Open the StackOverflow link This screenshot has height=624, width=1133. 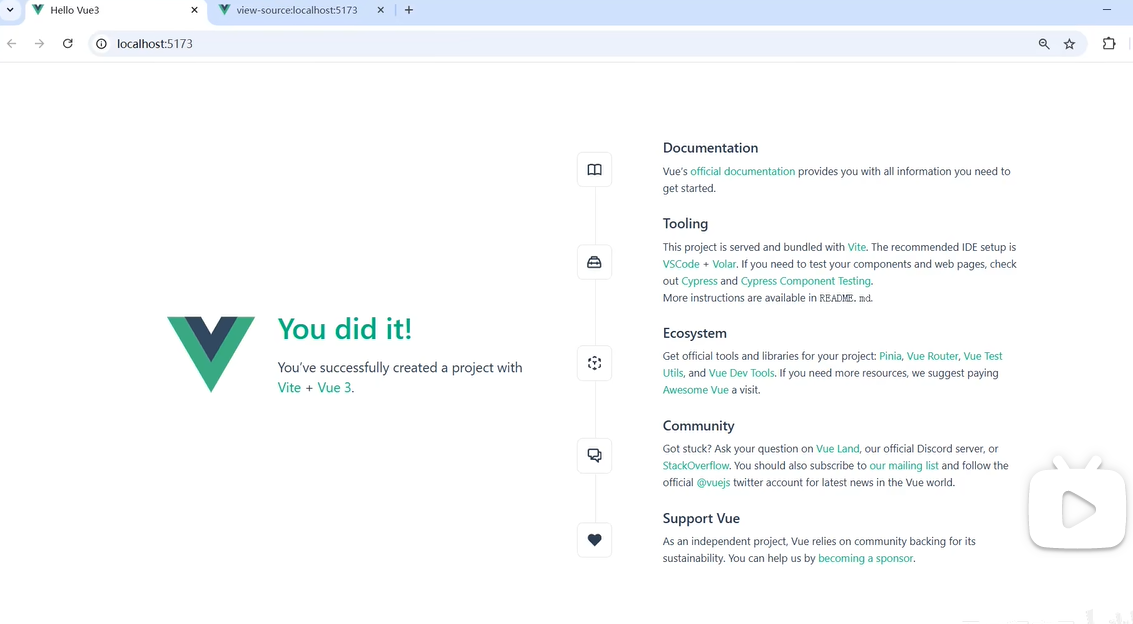click(x=696, y=466)
